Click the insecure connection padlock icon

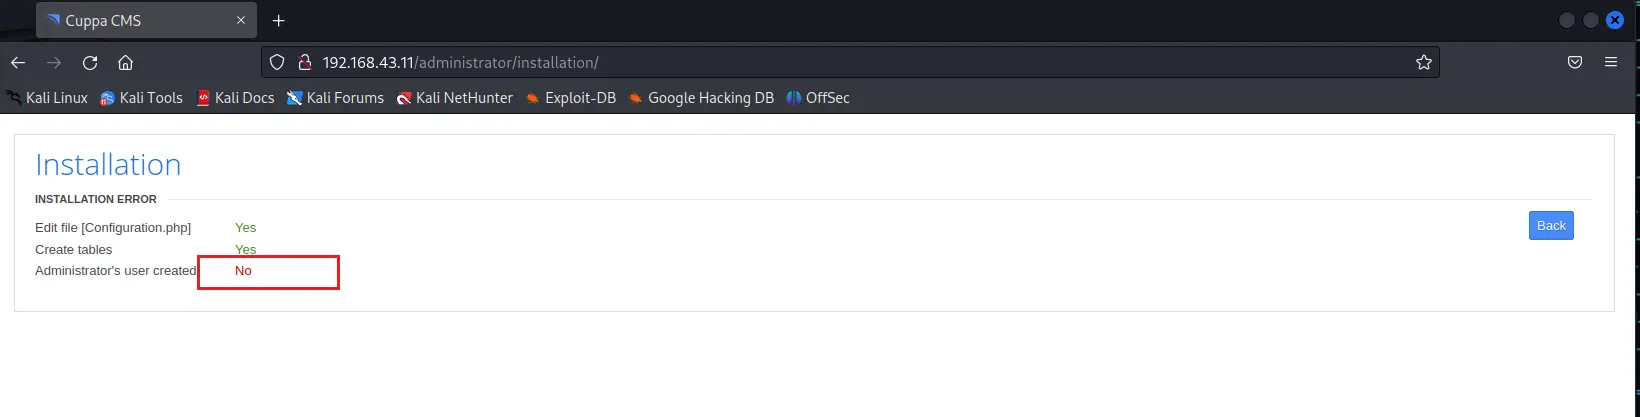click(x=305, y=62)
